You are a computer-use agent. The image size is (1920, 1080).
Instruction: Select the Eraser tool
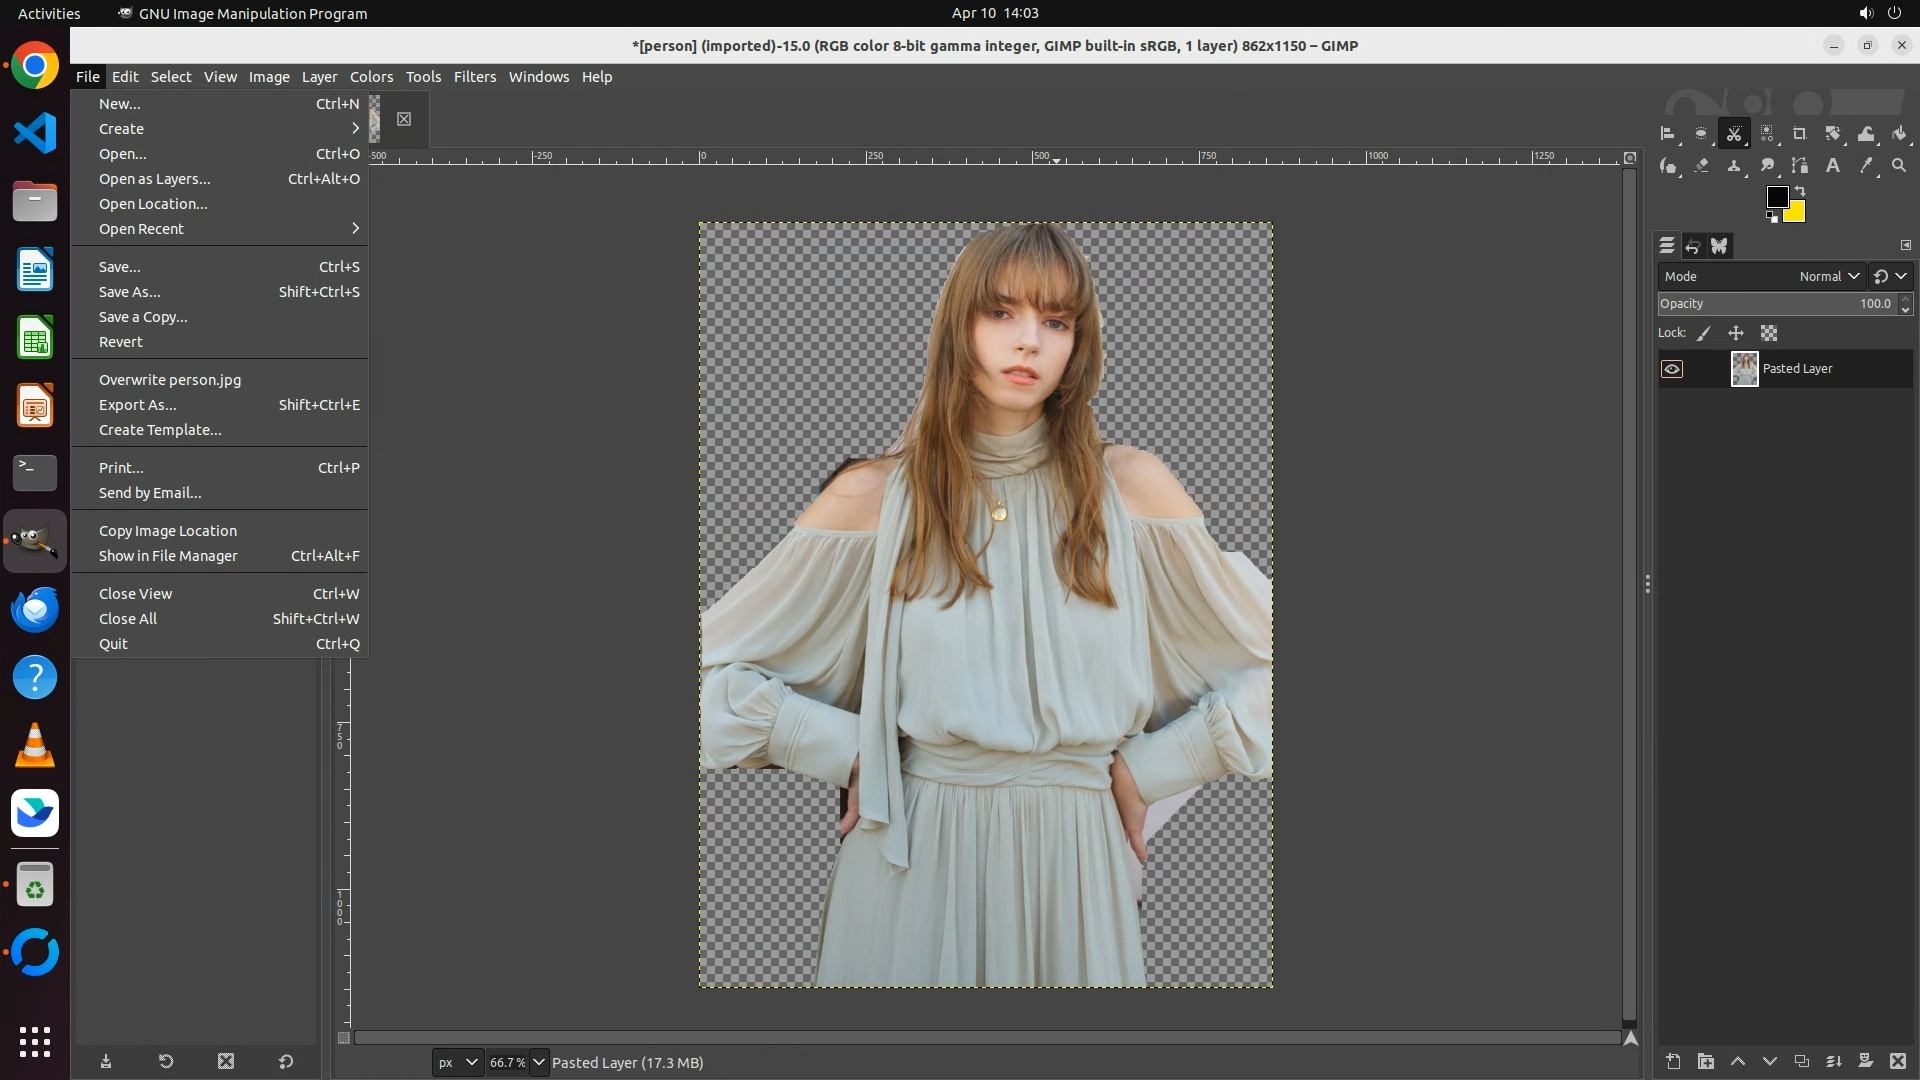(1701, 166)
